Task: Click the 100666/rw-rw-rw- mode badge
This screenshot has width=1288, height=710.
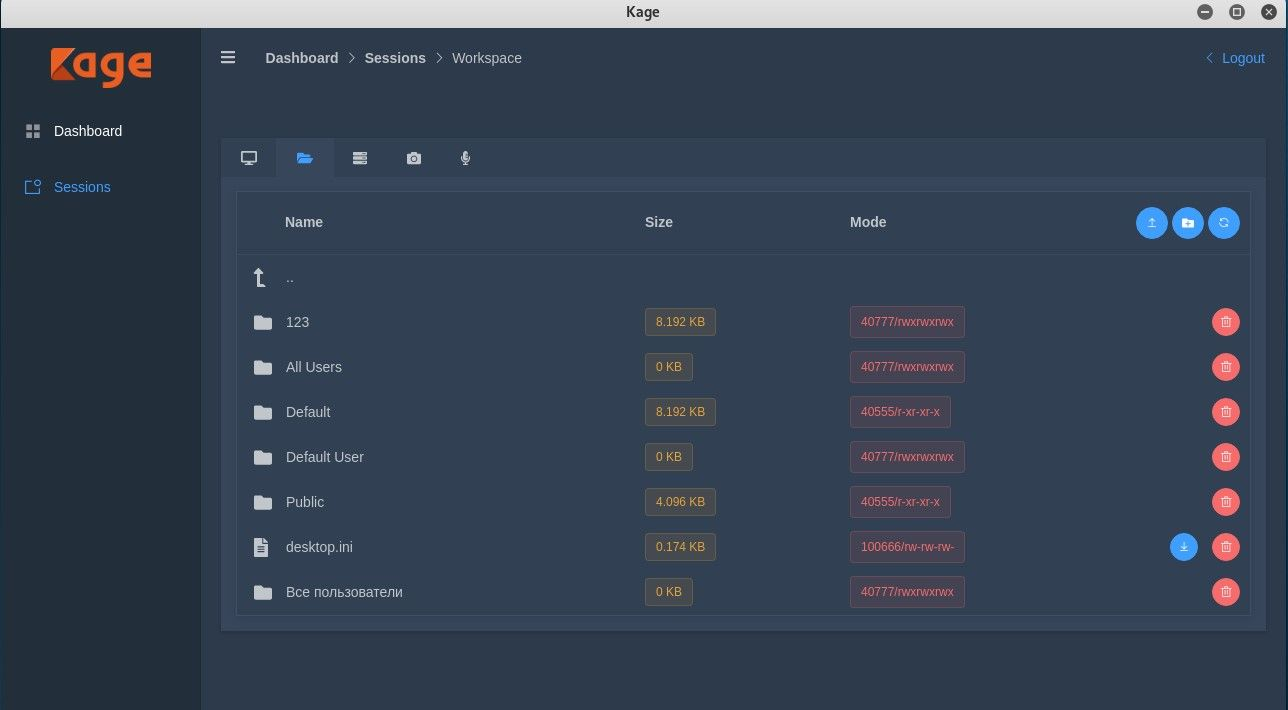Action: [x=907, y=547]
